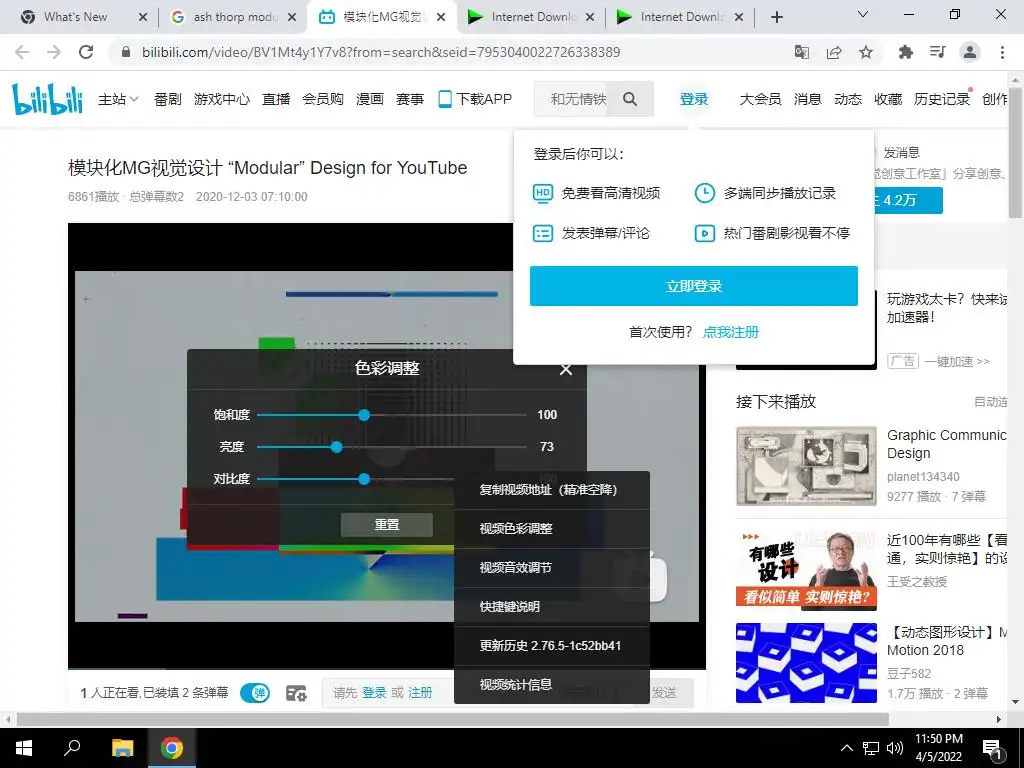This screenshot has width=1024, height=768.
Task: Close the 'ash thorp modu' tab
Action: [293, 18]
